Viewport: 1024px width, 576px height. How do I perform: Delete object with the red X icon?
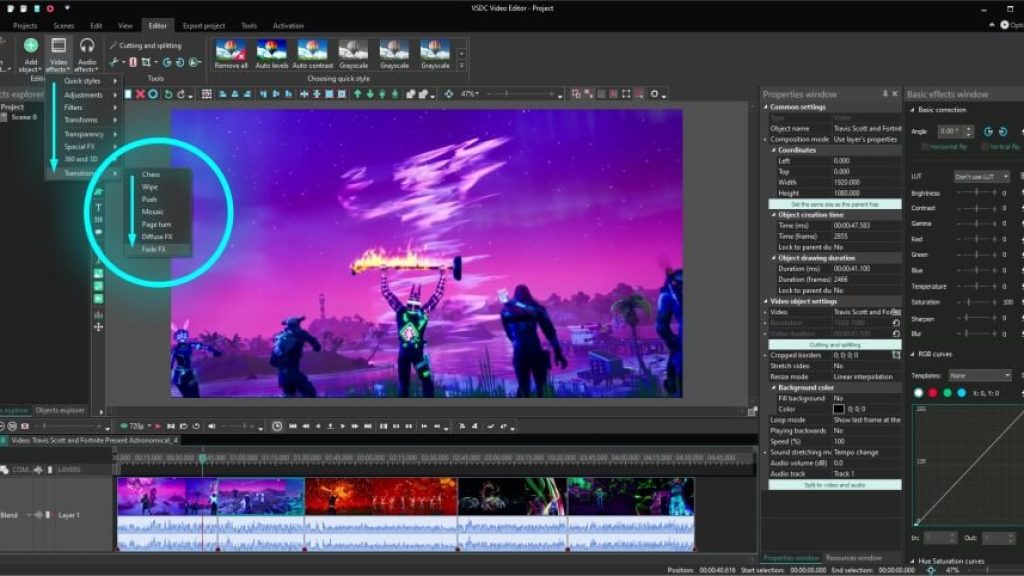pyautogui.click(x=140, y=94)
